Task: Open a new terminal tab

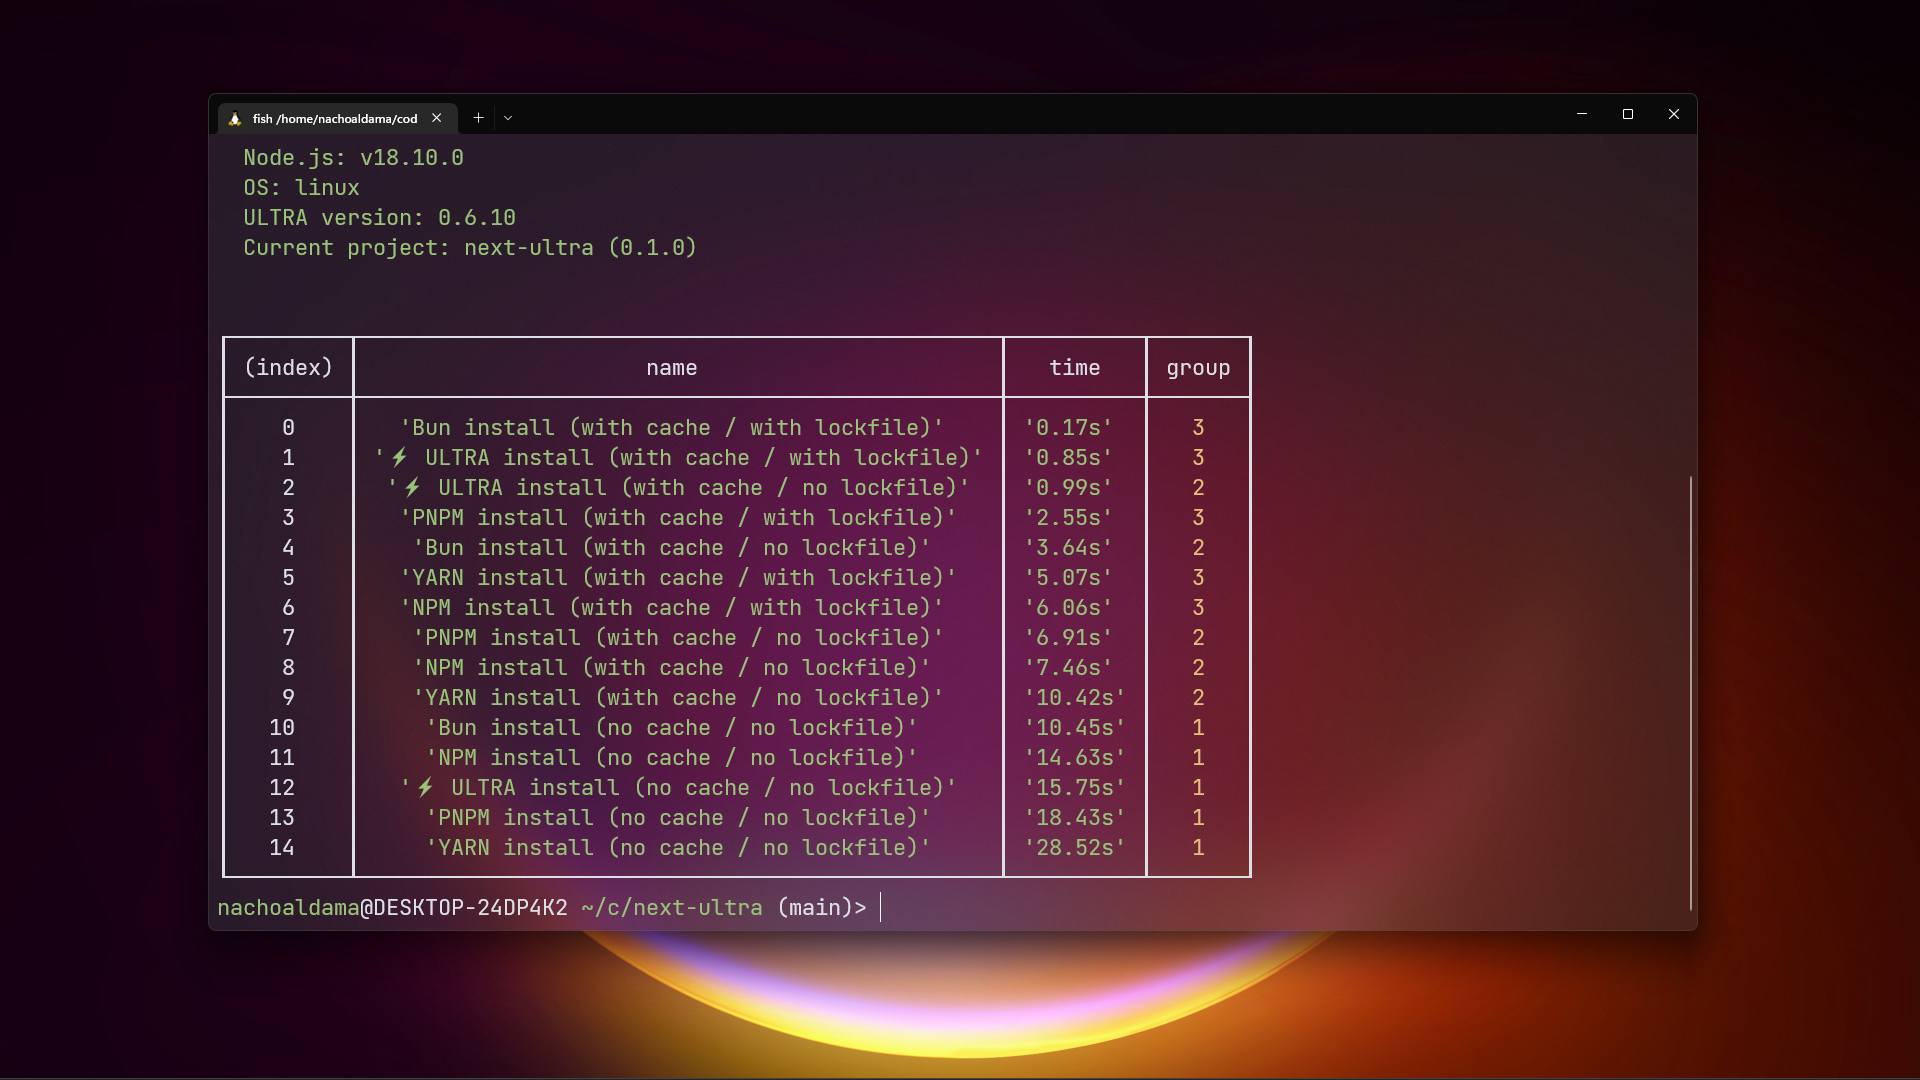Action: pos(479,118)
